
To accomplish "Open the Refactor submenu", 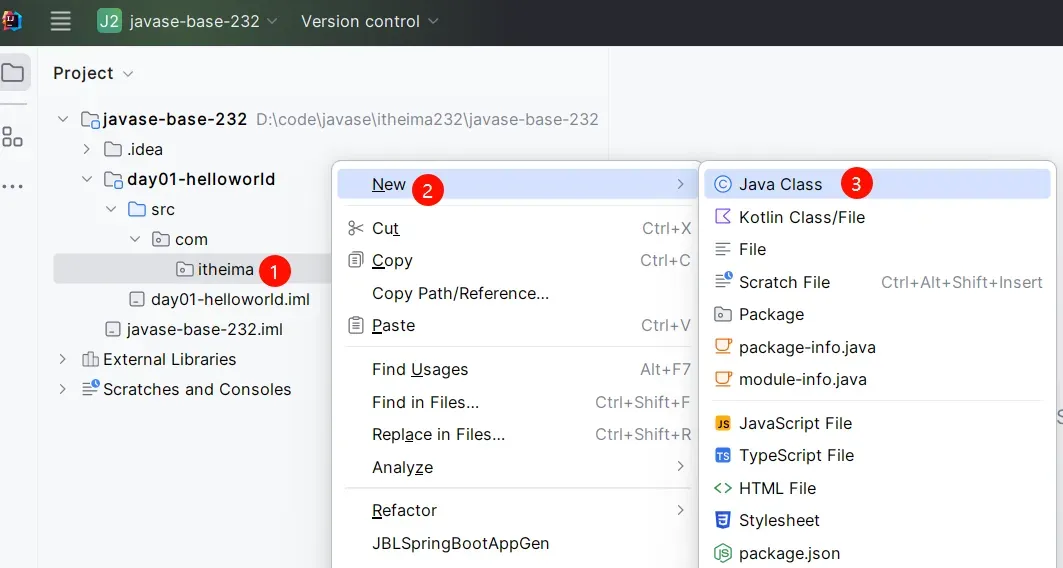I will [404, 510].
